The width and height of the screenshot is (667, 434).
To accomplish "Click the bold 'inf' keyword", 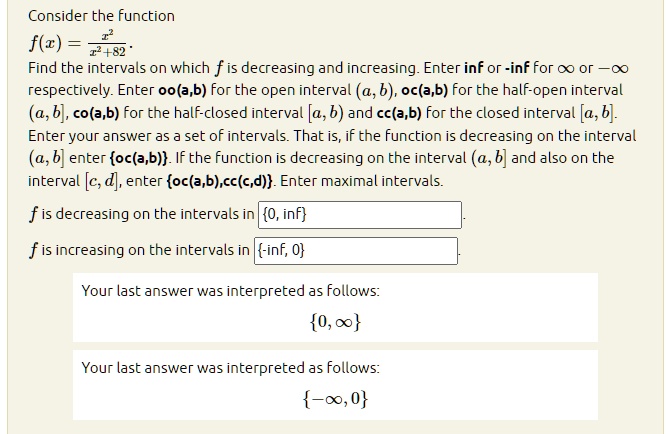I will pos(473,68).
